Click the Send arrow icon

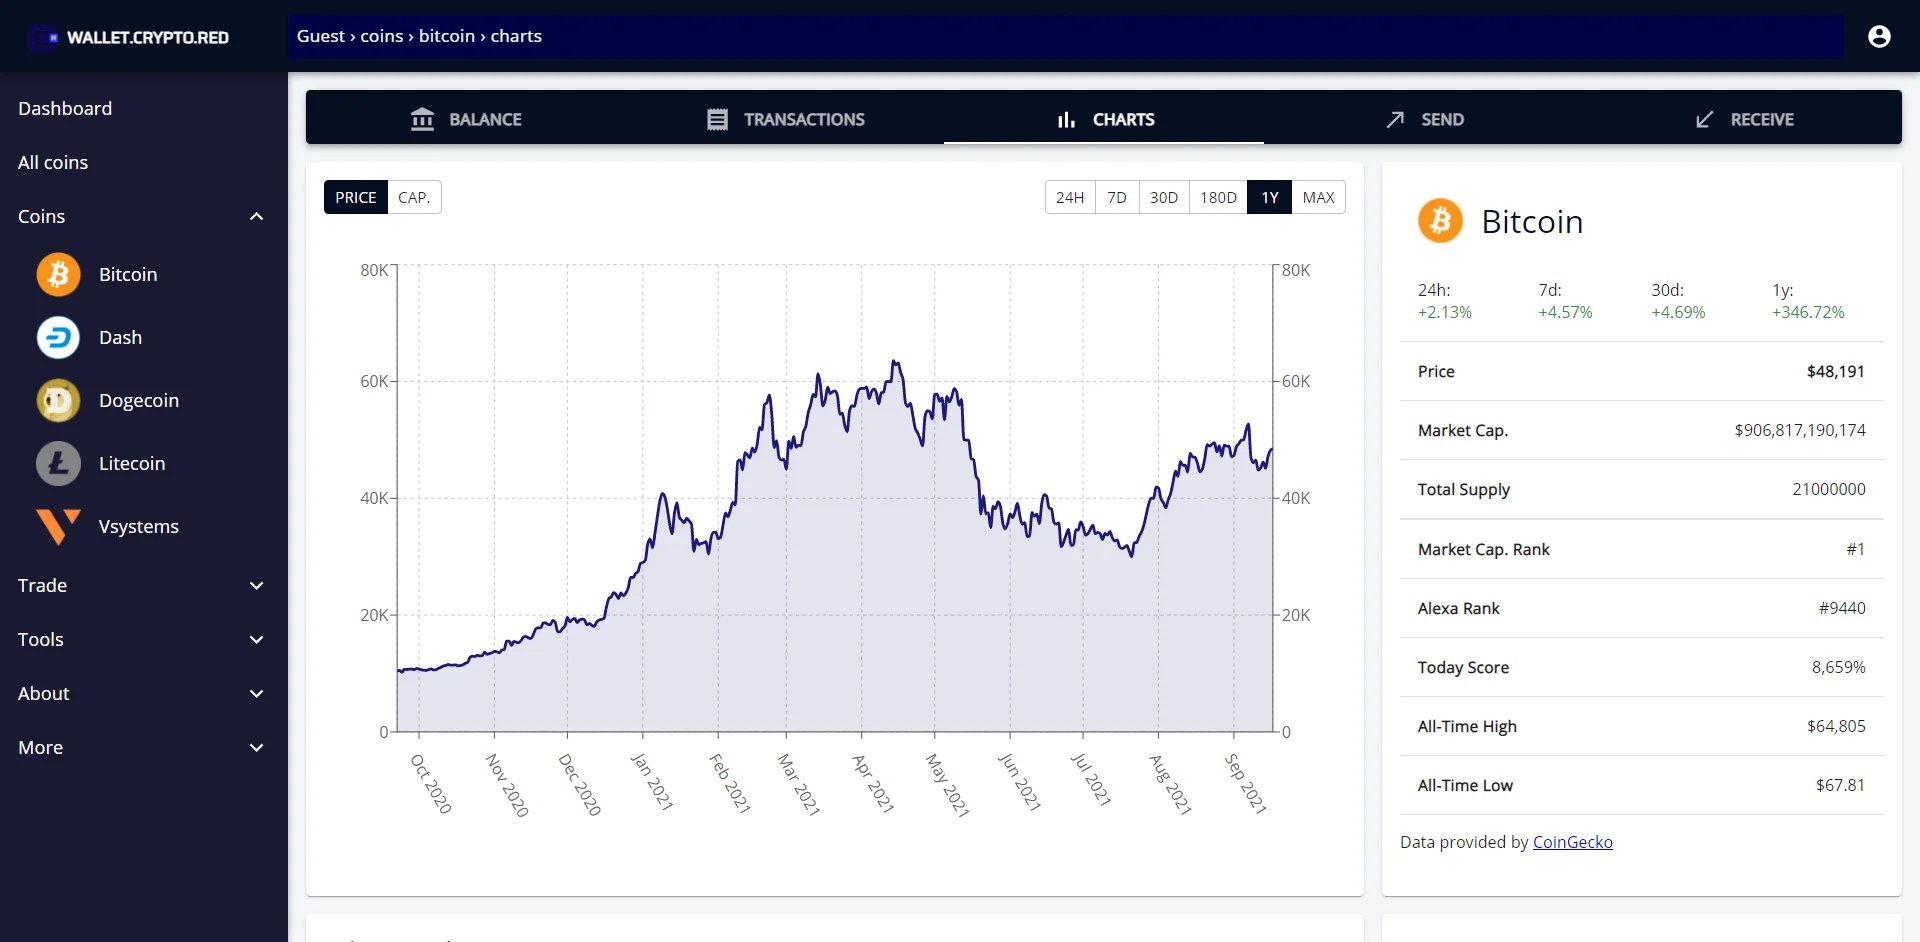pos(1396,119)
